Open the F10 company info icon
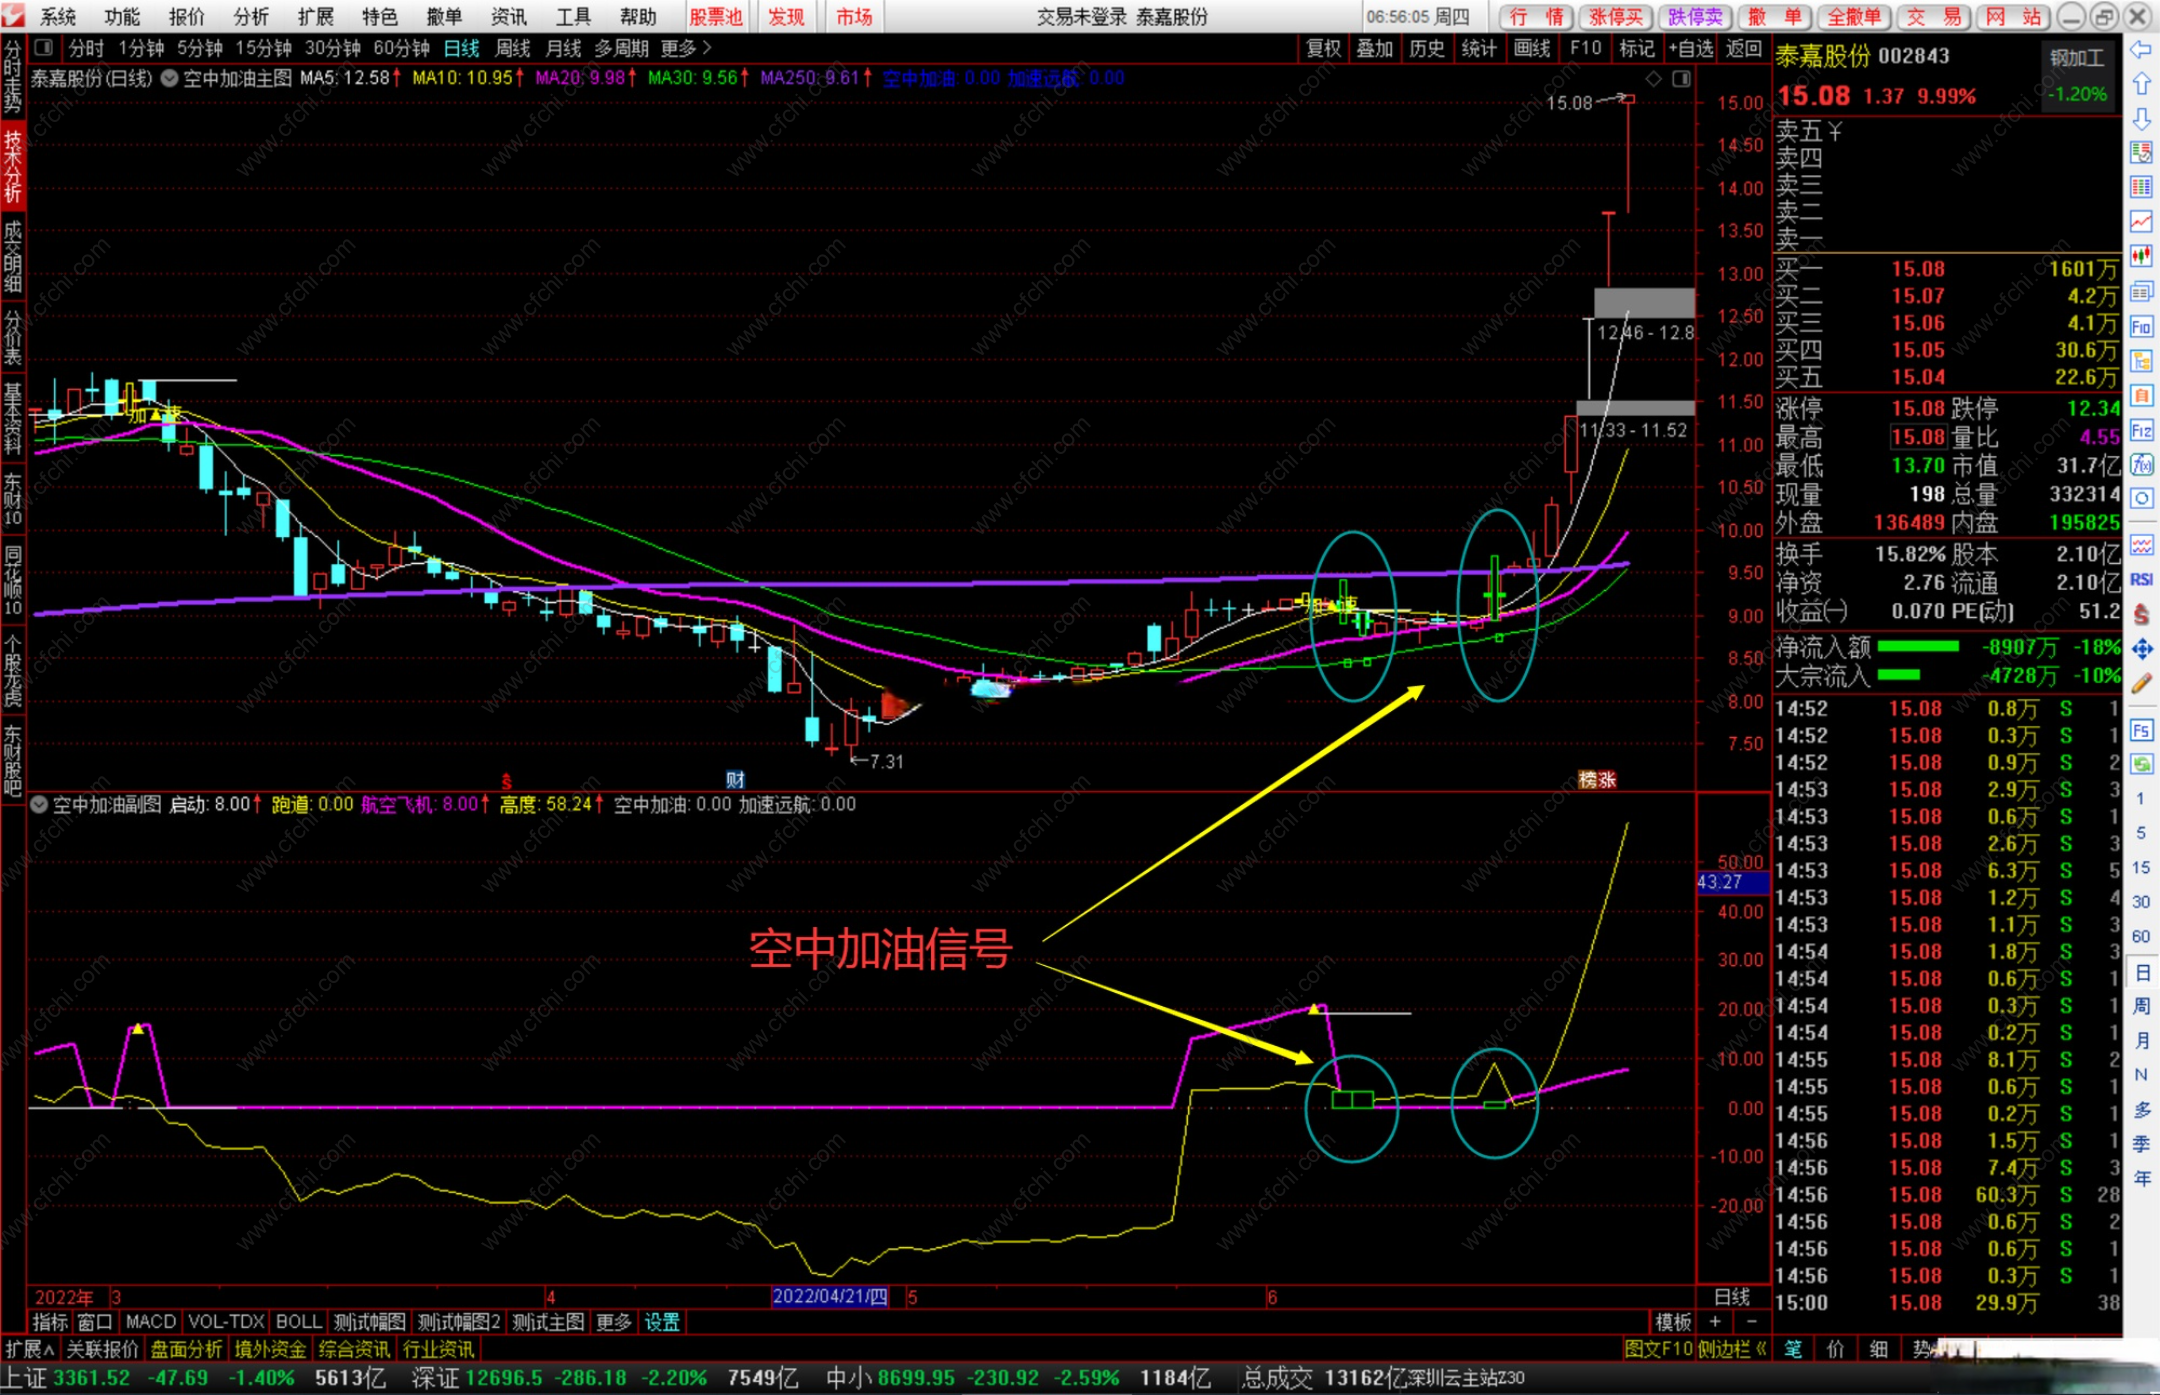This screenshot has width=2160, height=1395. (2141, 326)
